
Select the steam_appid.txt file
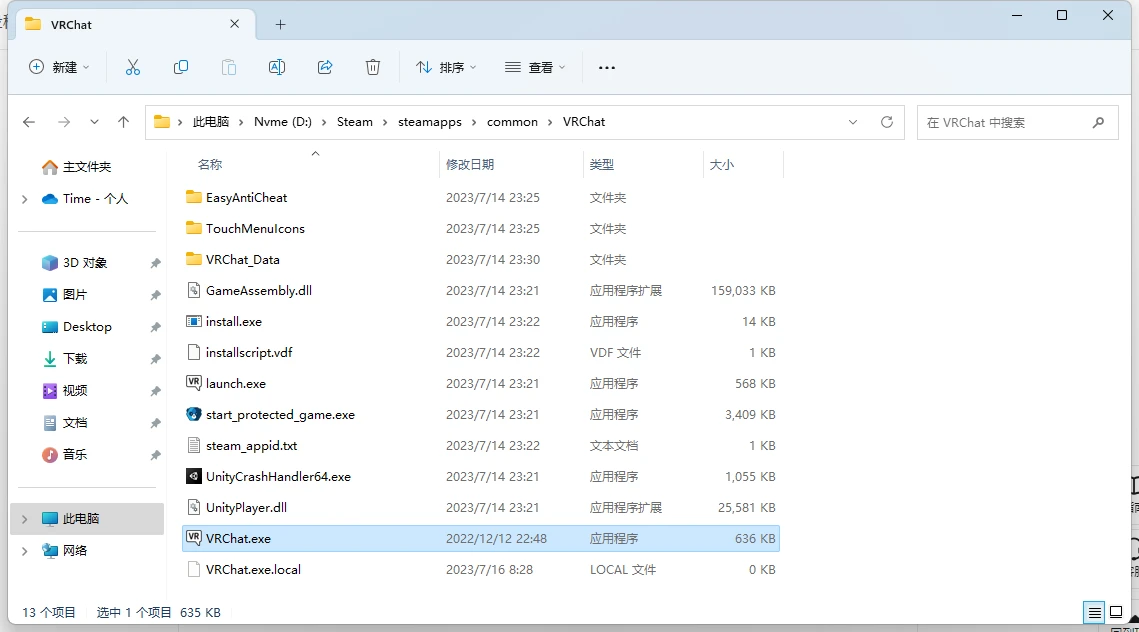point(481,445)
